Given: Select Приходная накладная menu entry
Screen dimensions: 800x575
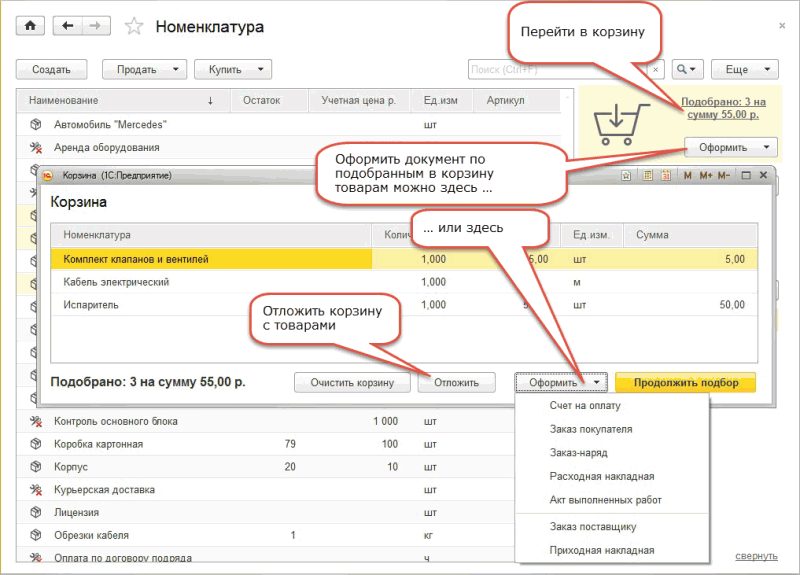Looking at the screenshot, I should [x=601, y=550].
